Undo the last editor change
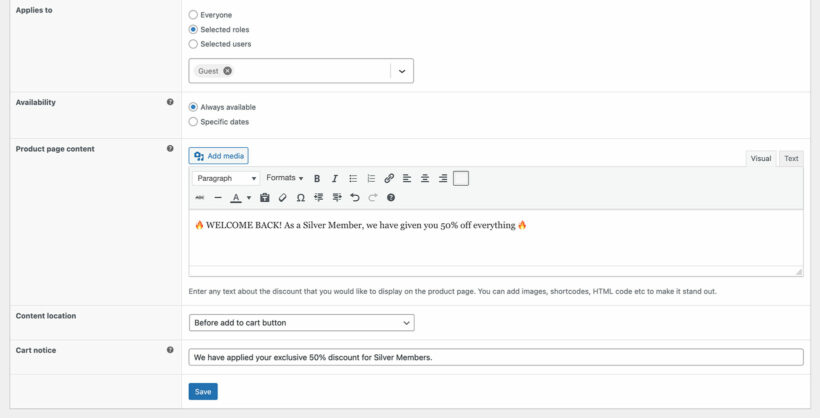The width and height of the screenshot is (820, 418). pyautogui.click(x=355, y=197)
